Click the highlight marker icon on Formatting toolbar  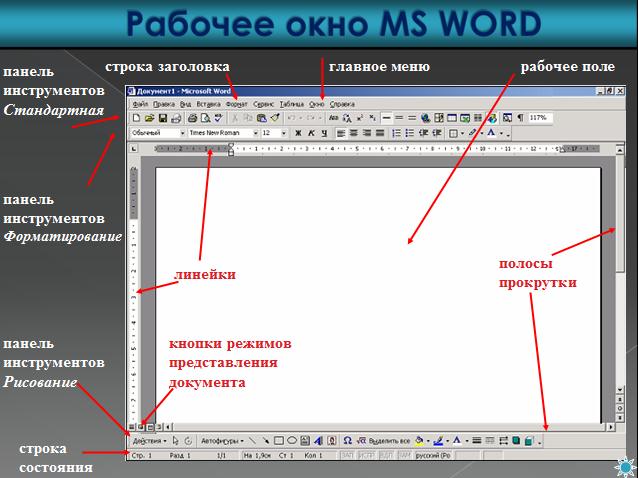472,133
